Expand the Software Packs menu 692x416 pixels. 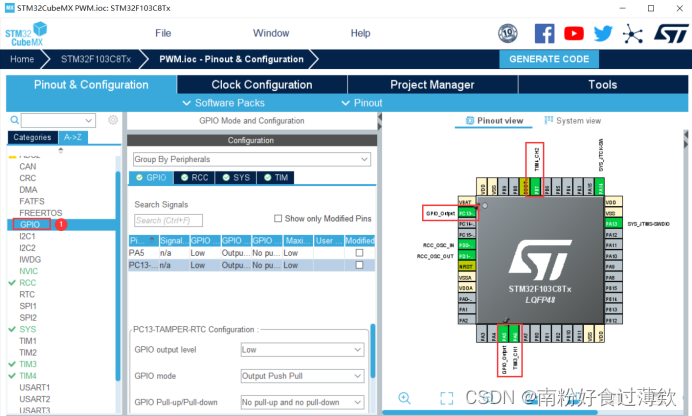pos(224,103)
